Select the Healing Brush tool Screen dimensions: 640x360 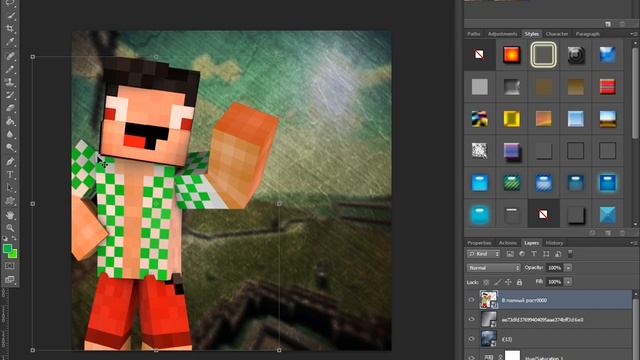click(10, 56)
